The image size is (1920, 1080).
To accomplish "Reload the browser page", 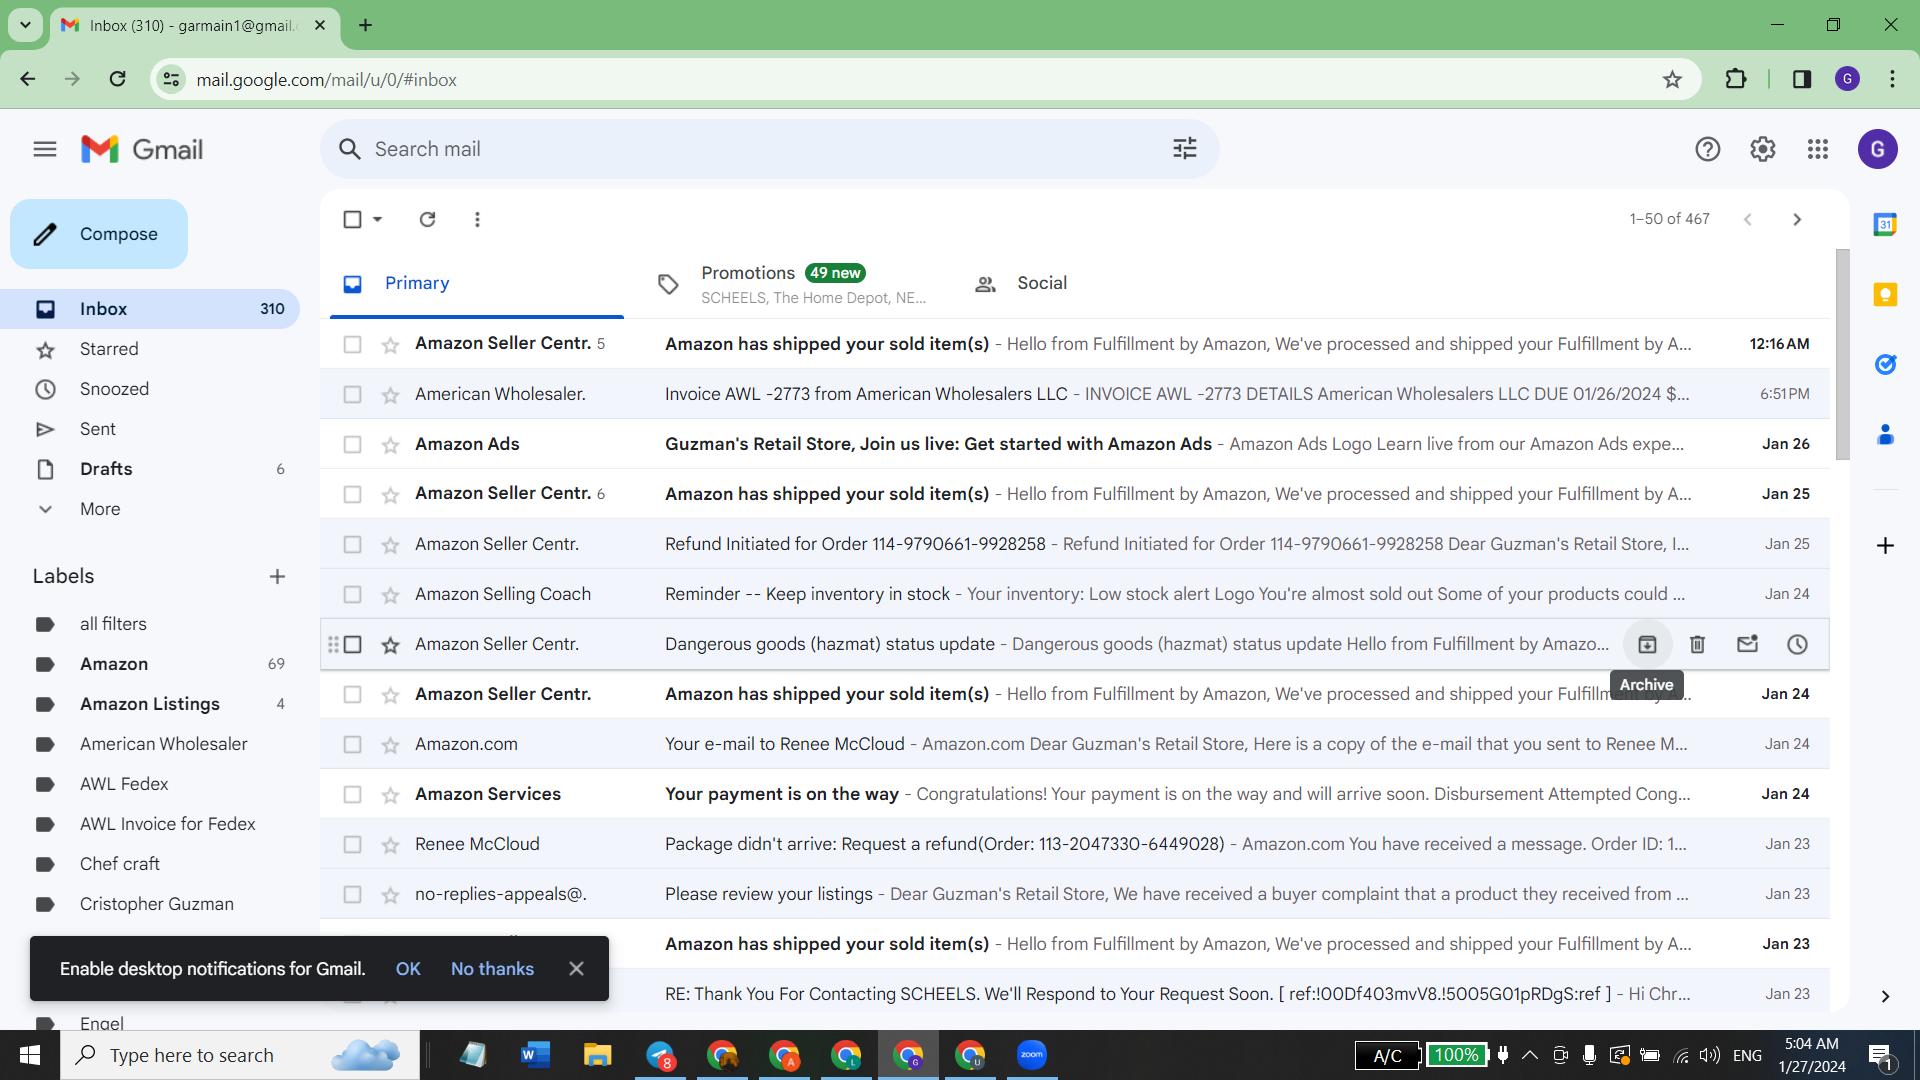I will 117,79.
